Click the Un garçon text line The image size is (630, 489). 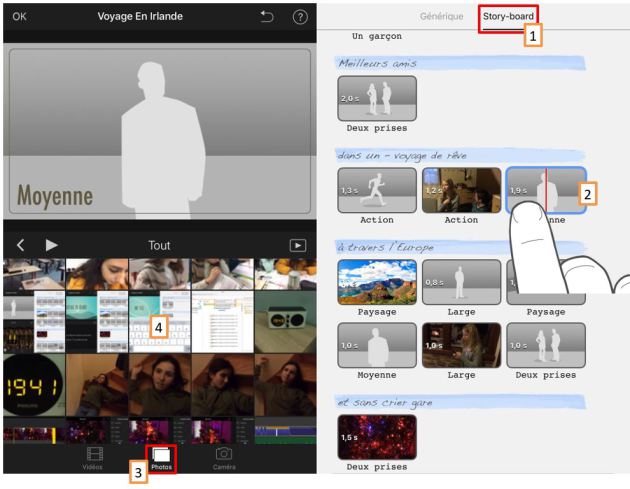[376, 36]
